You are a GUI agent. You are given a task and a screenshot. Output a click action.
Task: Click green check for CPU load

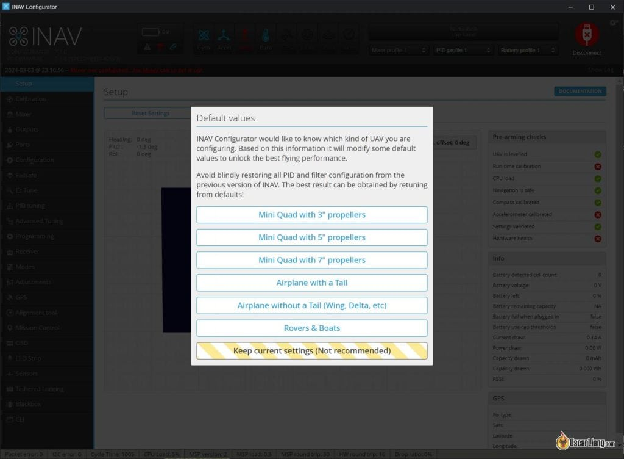[598, 179]
